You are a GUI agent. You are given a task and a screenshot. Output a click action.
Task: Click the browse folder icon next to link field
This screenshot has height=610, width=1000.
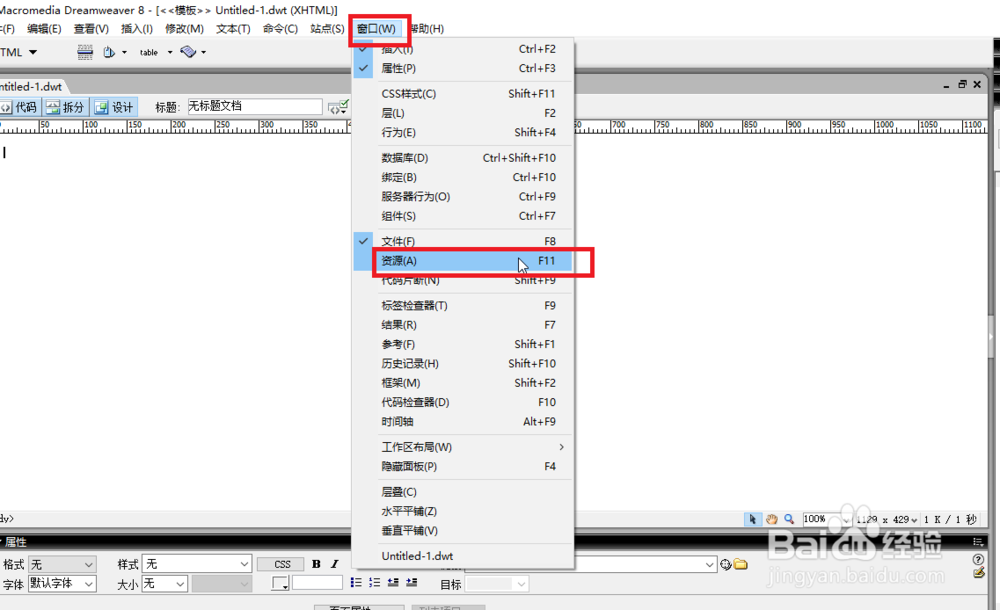pos(740,564)
